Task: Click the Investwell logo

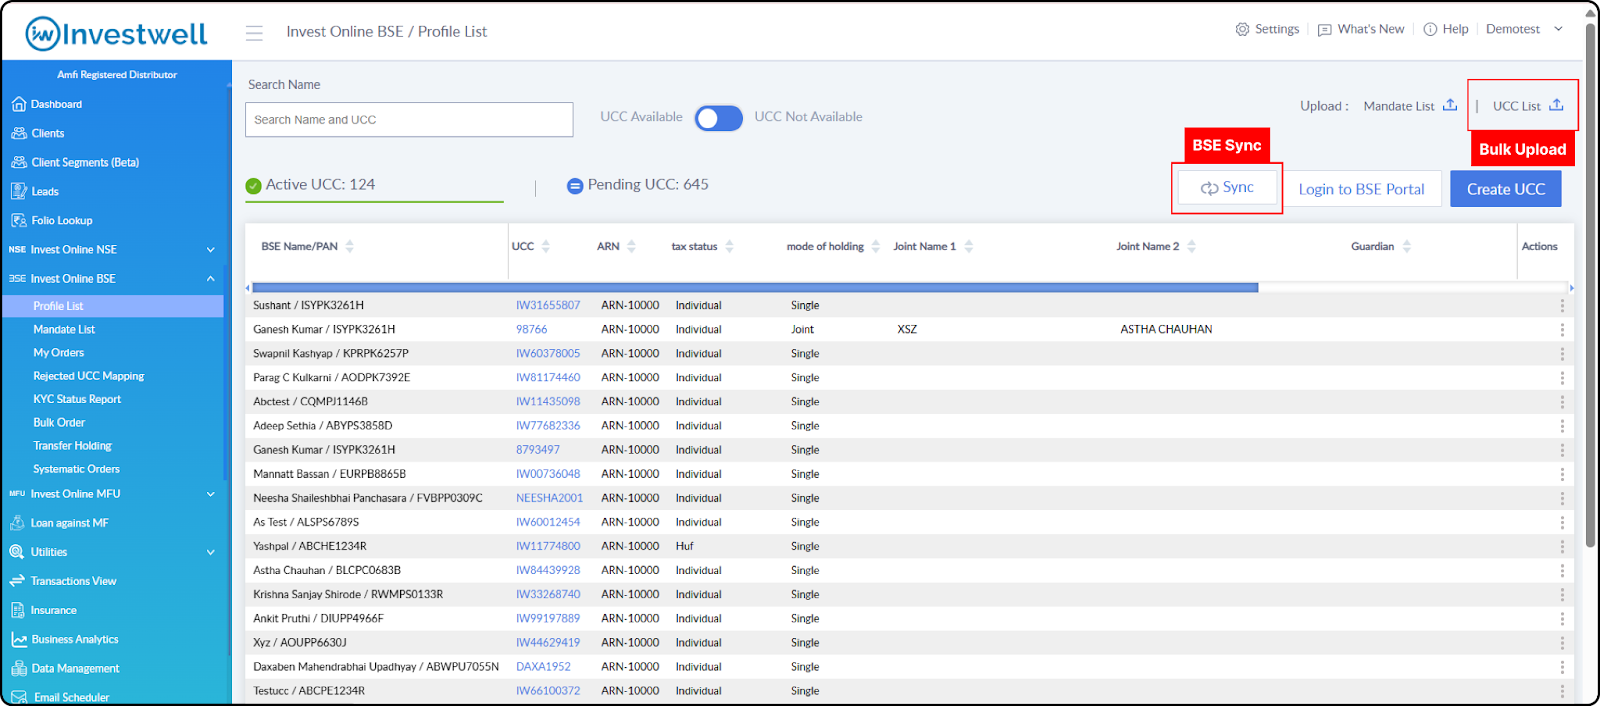Action: tap(116, 33)
